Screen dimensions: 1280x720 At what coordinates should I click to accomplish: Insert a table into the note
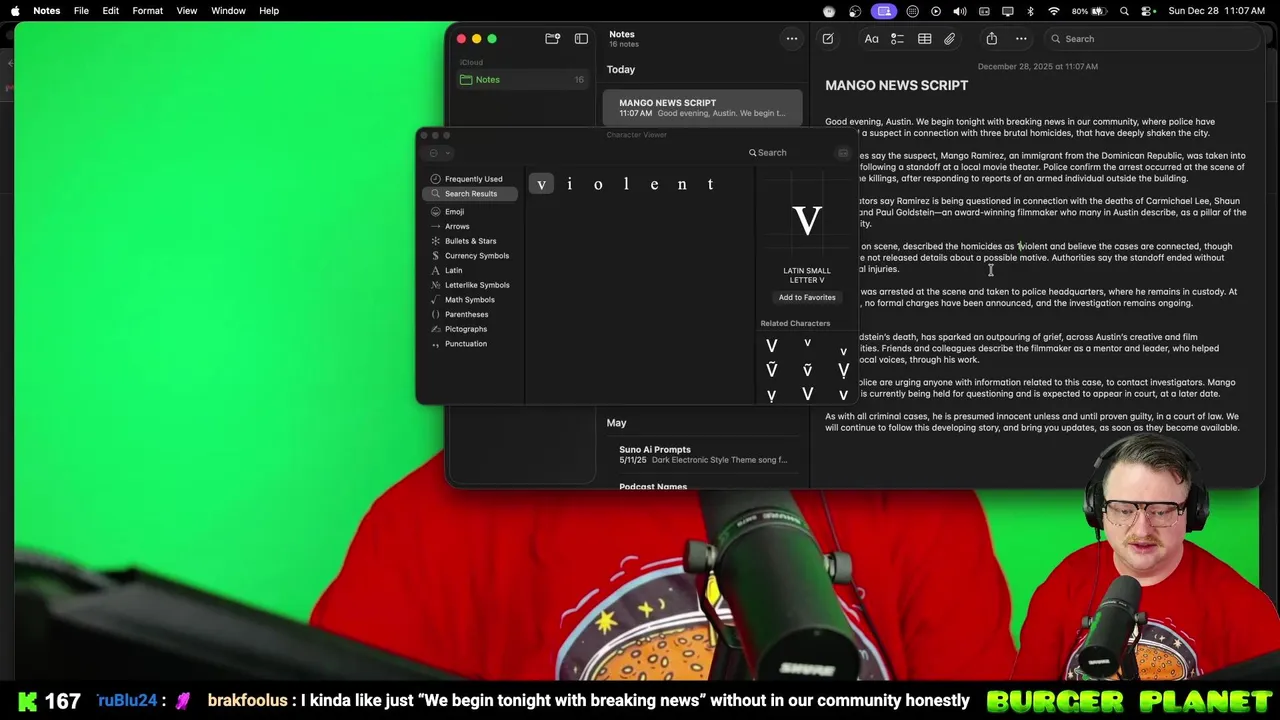coord(924,39)
